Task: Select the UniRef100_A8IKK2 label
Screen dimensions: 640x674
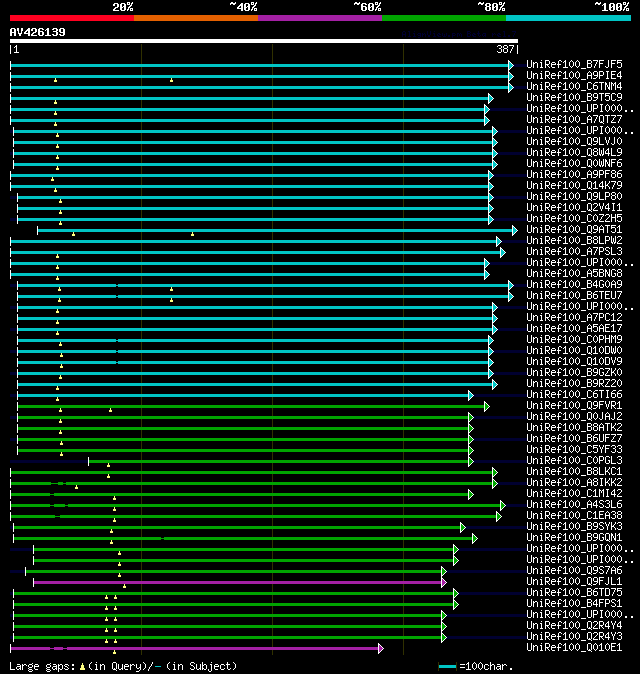Action: [x=574, y=483]
